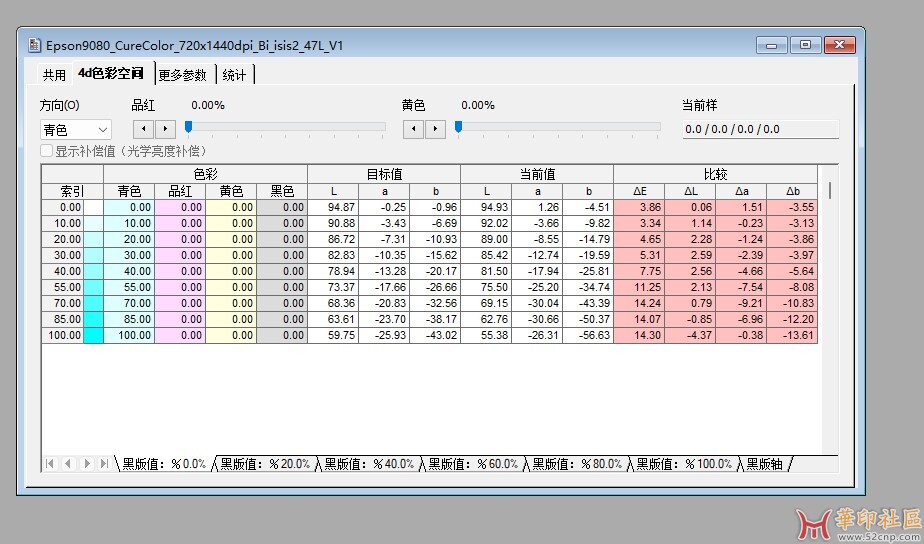Viewport: 924px width, 544px height.
Task: Select the 黑版轴 sheet tab
Action: pos(764,464)
